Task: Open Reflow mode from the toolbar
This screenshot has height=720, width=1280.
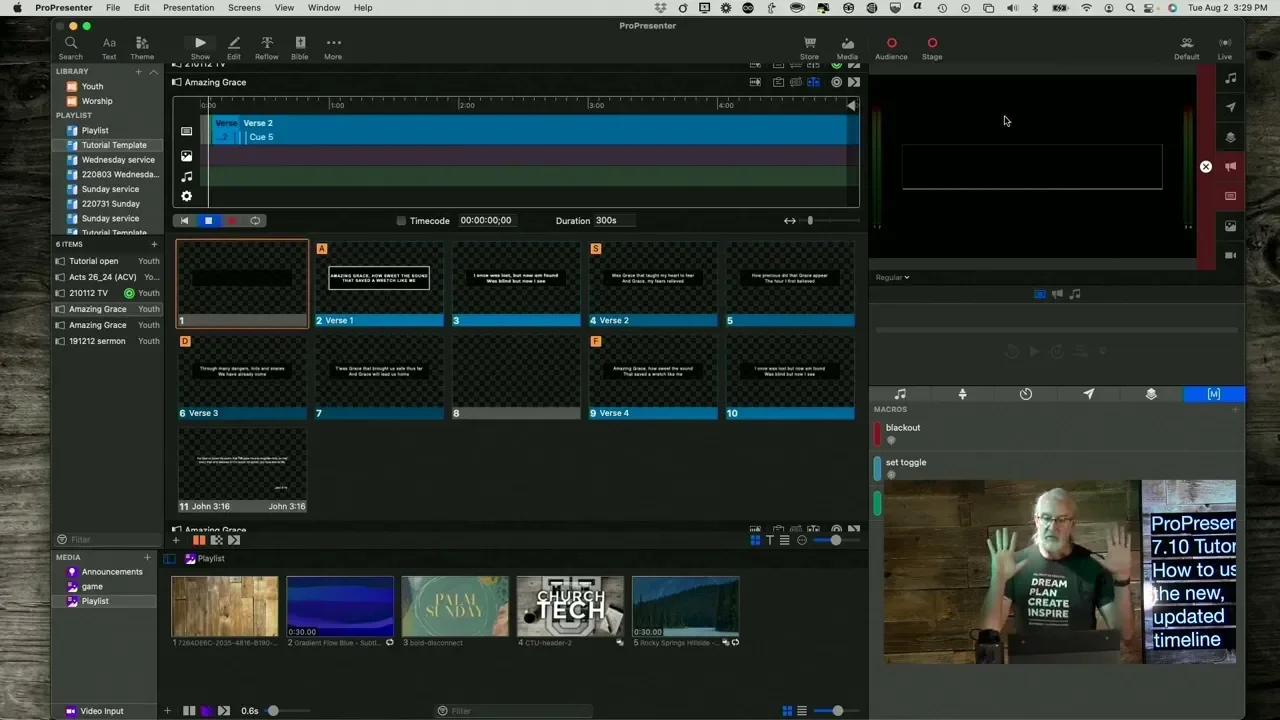Action: pyautogui.click(x=266, y=45)
